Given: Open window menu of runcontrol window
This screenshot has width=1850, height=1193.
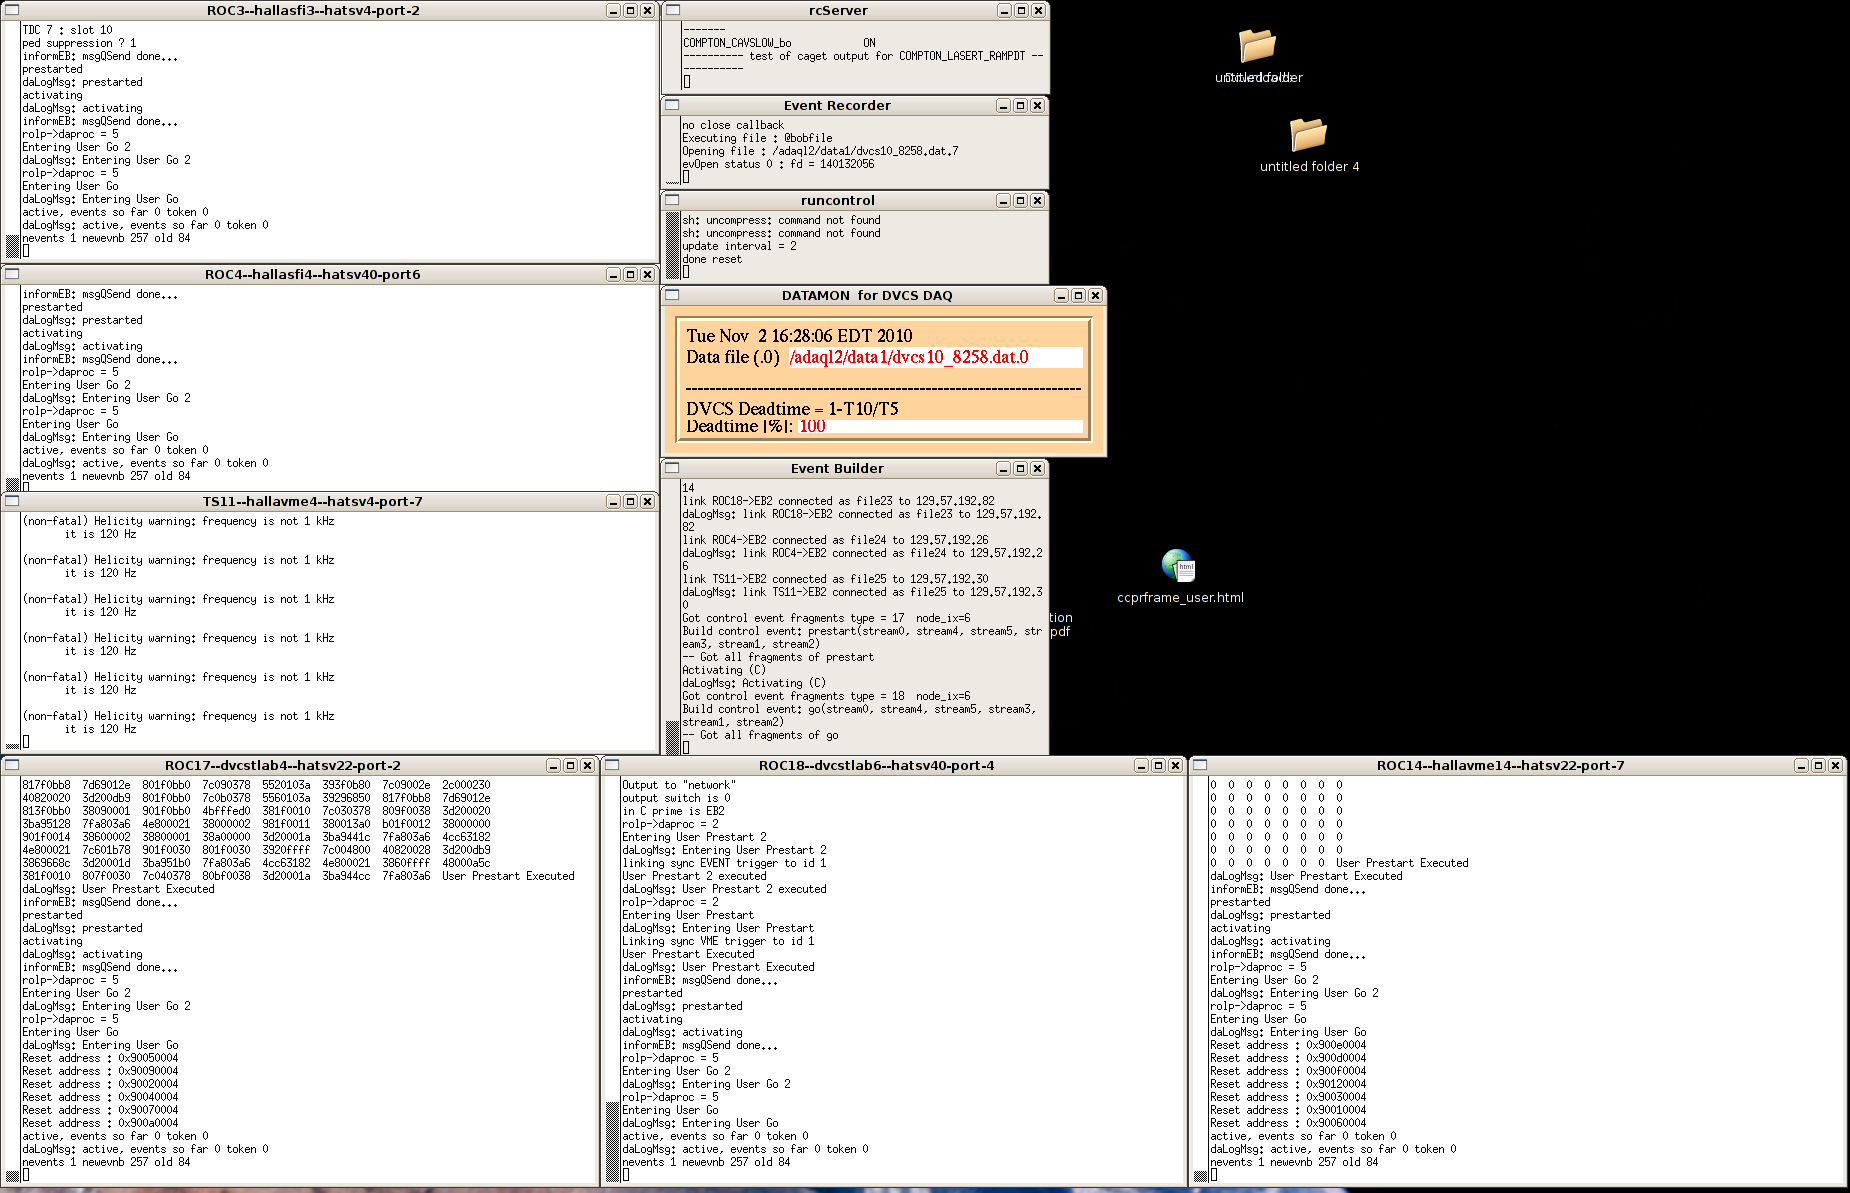Looking at the screenshot, I should tap(673, 200).
